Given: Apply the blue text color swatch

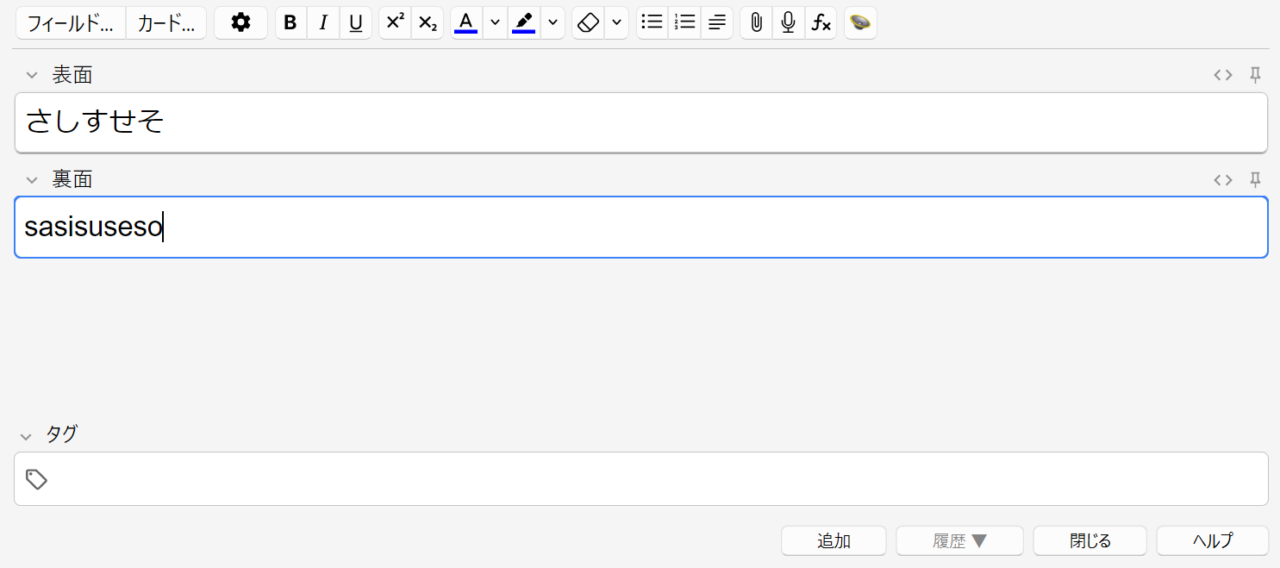Looking at the screenshot, I should [465, 23].
